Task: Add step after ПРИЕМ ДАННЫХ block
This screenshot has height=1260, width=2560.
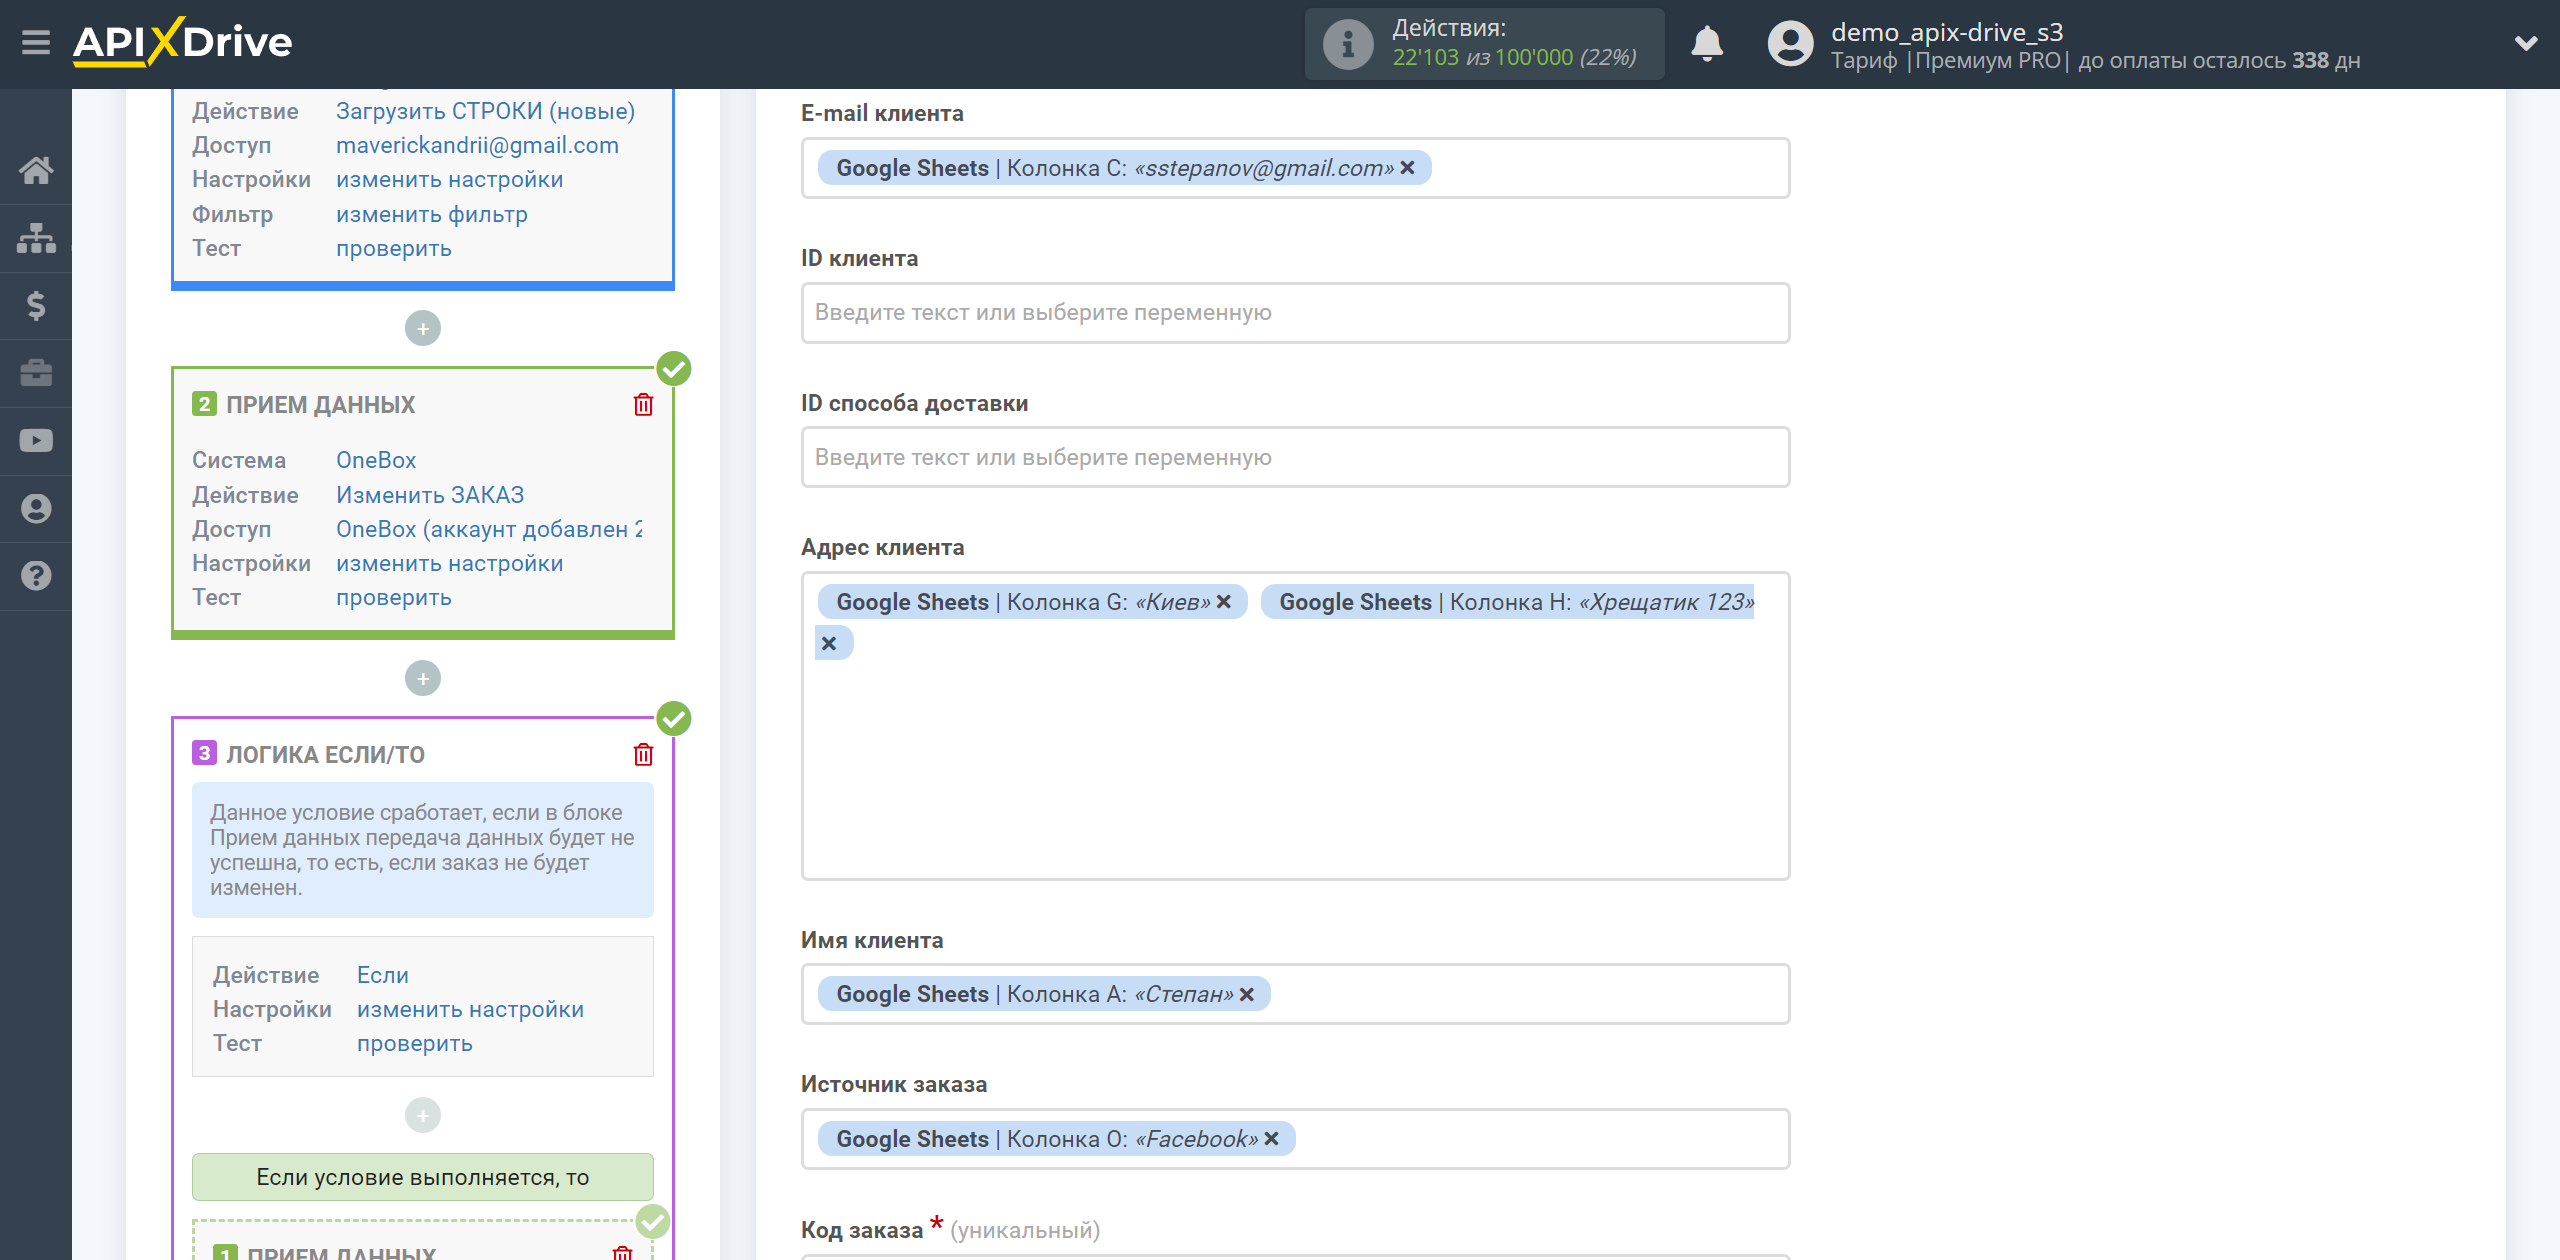Action: point(423,678)
